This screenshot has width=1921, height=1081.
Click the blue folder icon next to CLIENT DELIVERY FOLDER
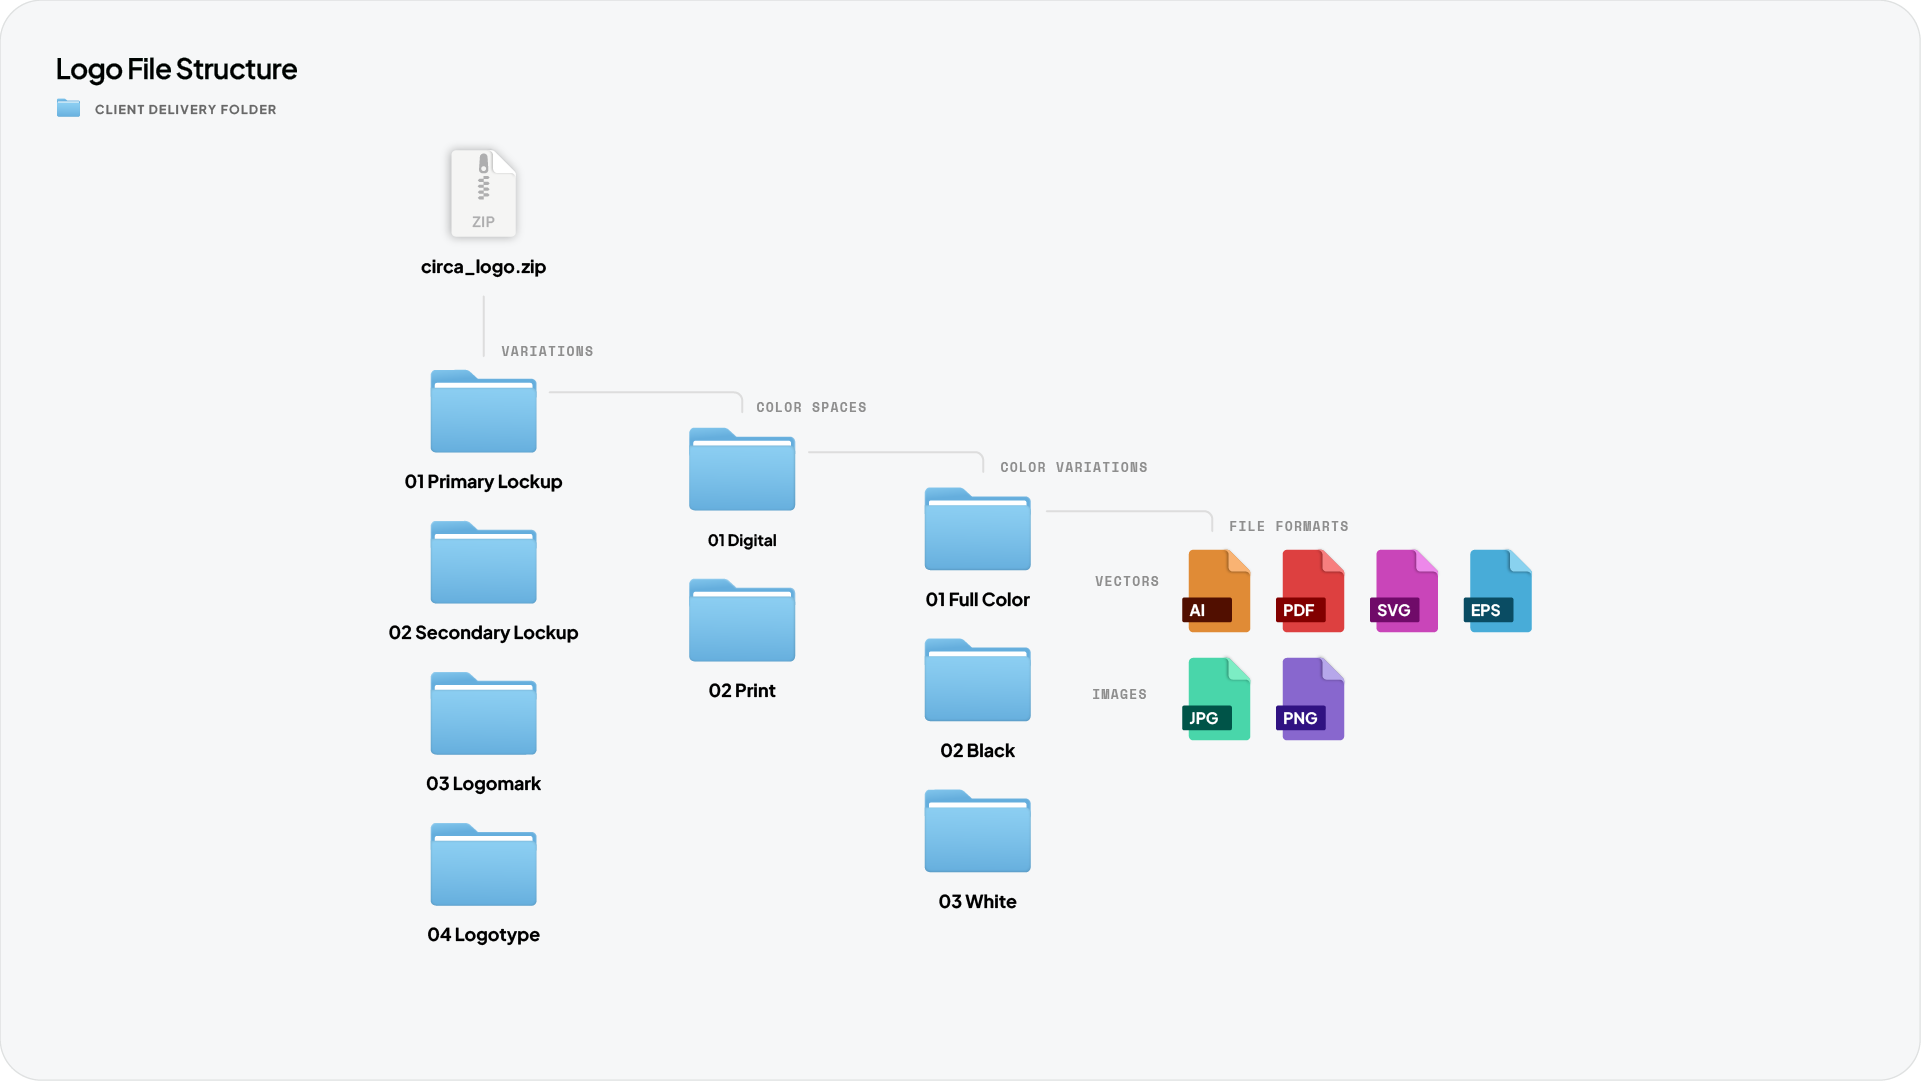[x=68, y=108]
